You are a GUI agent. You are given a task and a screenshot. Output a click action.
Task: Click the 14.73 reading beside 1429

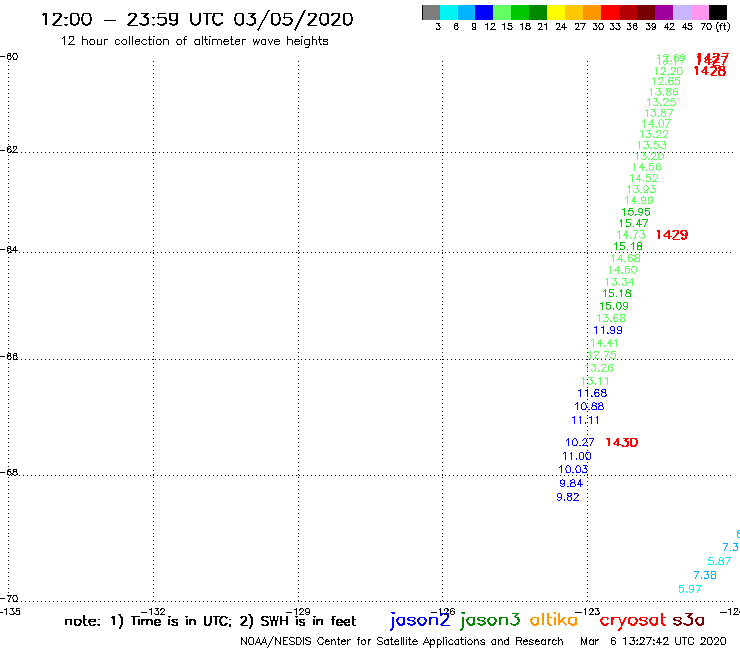[x=631, y=235]
